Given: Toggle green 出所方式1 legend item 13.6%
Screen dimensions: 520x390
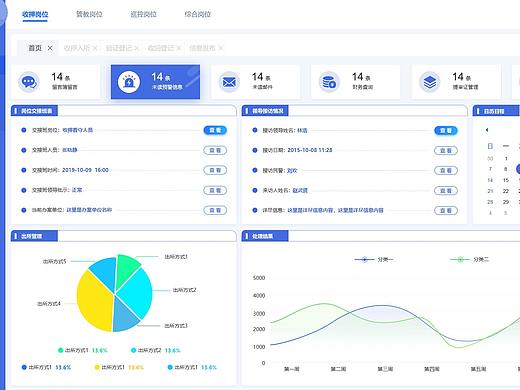Looking at the screenshot, I should click(83, 350).
